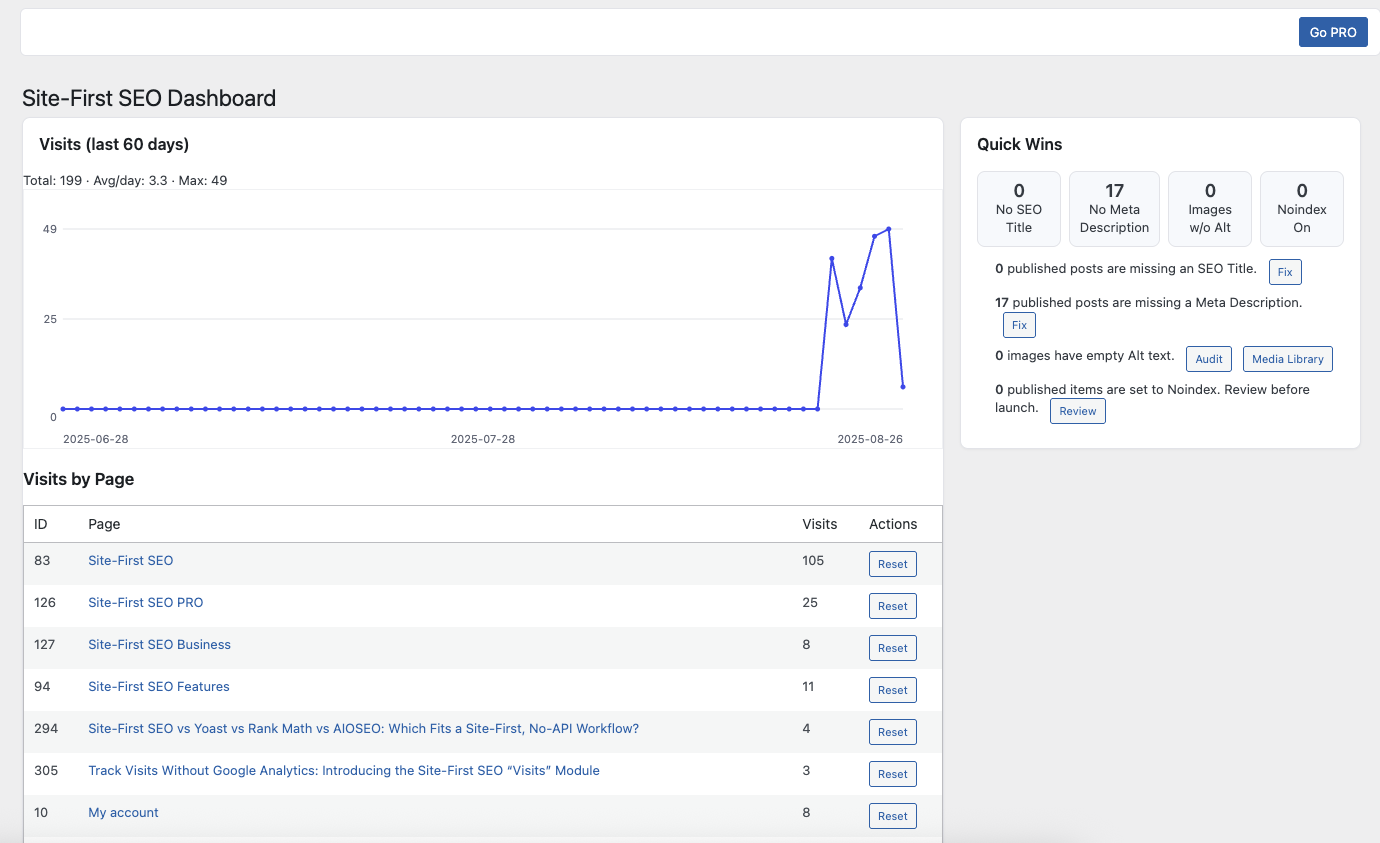
Task: Open the My account page link
Action: pos(123,813)
